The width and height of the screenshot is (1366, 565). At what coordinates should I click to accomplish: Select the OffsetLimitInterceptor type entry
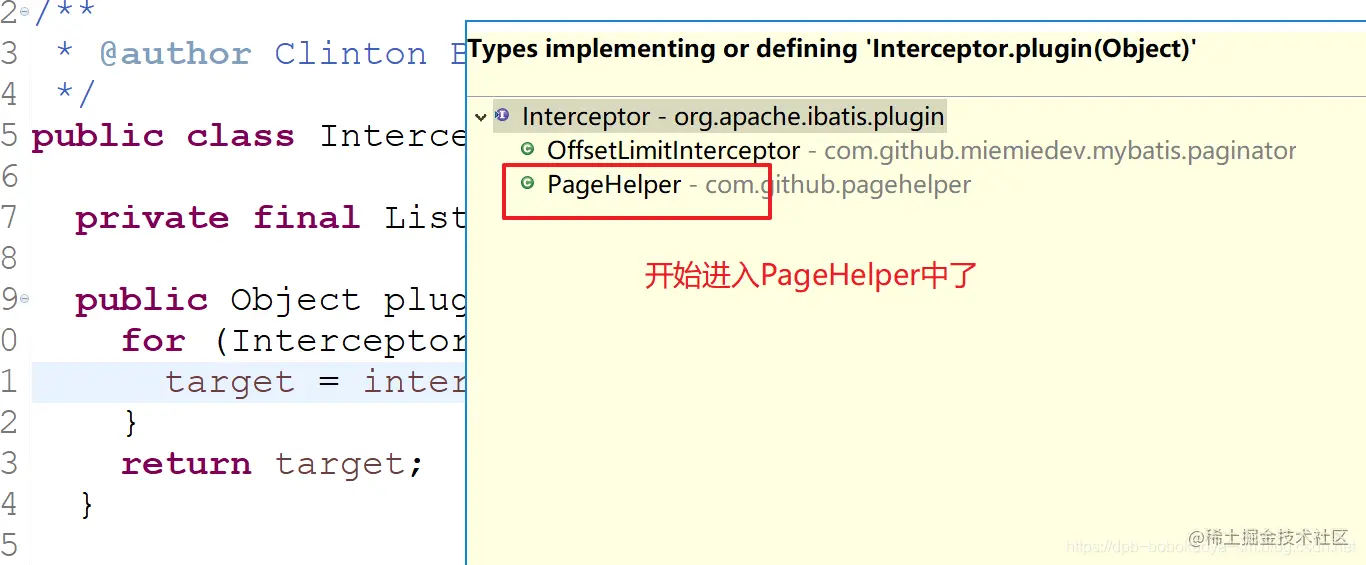click(x=921, y=151)
